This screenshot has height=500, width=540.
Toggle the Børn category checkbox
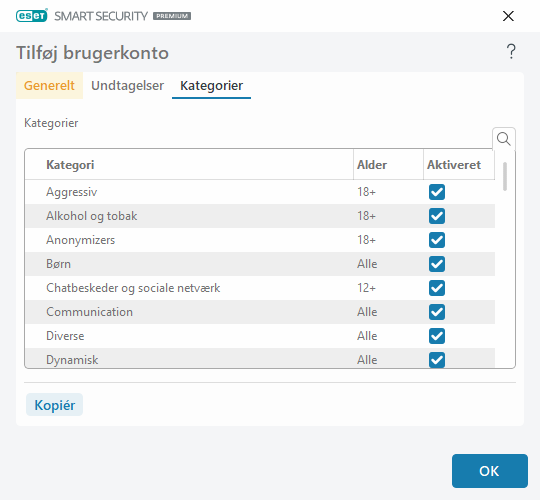click(437, 264)
